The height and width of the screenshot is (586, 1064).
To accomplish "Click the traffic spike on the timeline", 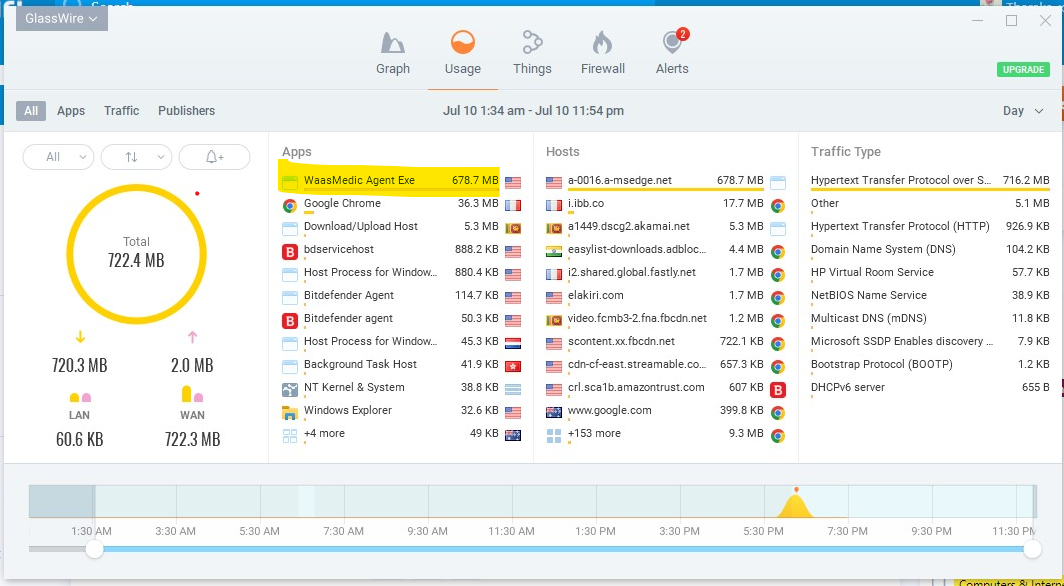I will click(795, 504).
